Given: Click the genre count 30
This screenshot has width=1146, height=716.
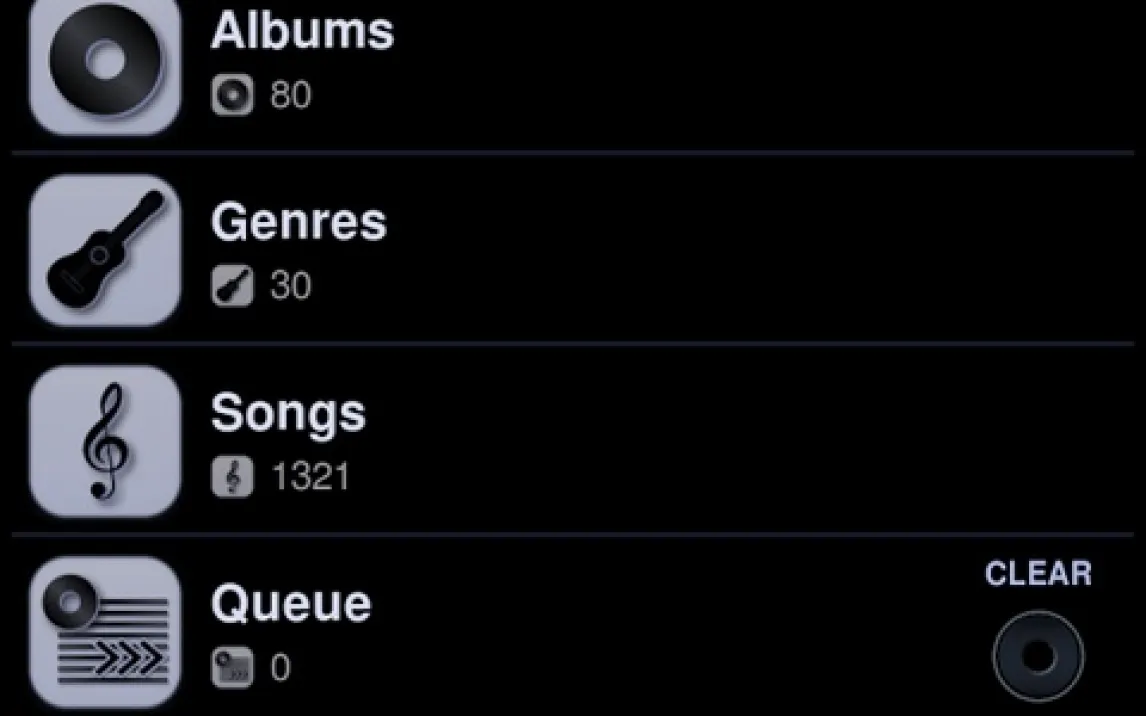Looking at the screenshot, I should tap(290, 287).
